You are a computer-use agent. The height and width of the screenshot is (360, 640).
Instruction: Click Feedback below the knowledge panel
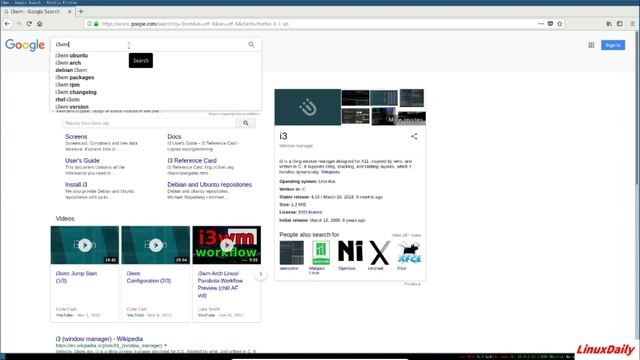pos(412,284)
